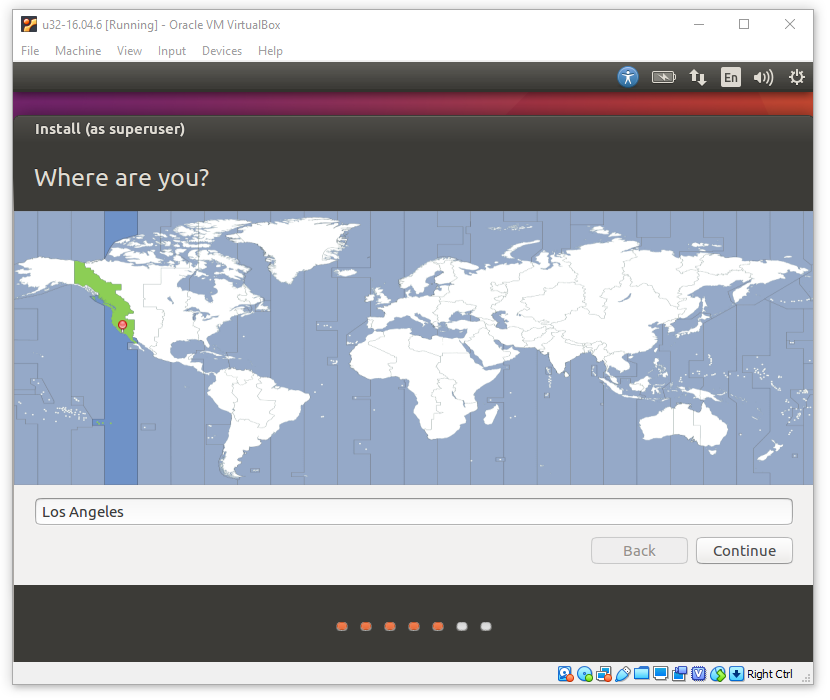Open the En keyboard layout indicator
Screen dimensions: 830x700
click(x=731, y=77)
